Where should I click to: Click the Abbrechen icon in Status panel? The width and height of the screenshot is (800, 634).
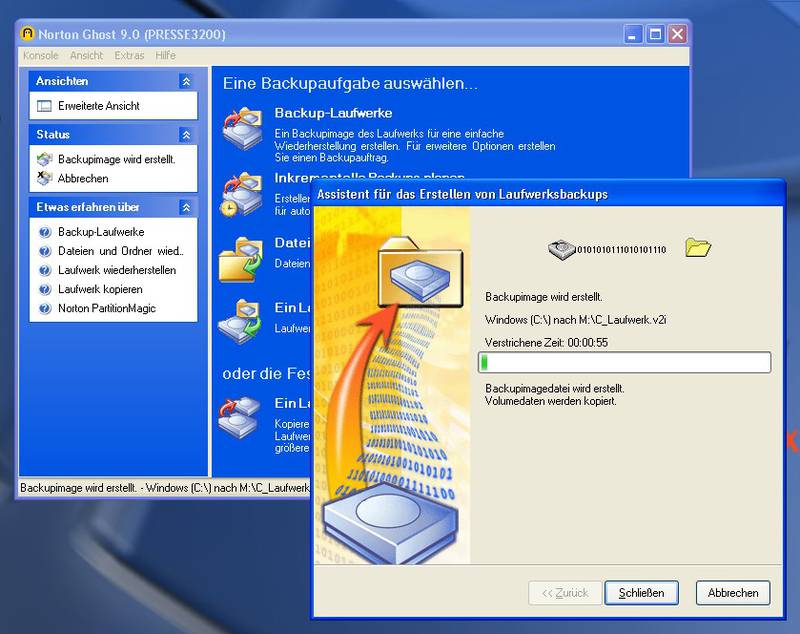[x=44, y=178]
